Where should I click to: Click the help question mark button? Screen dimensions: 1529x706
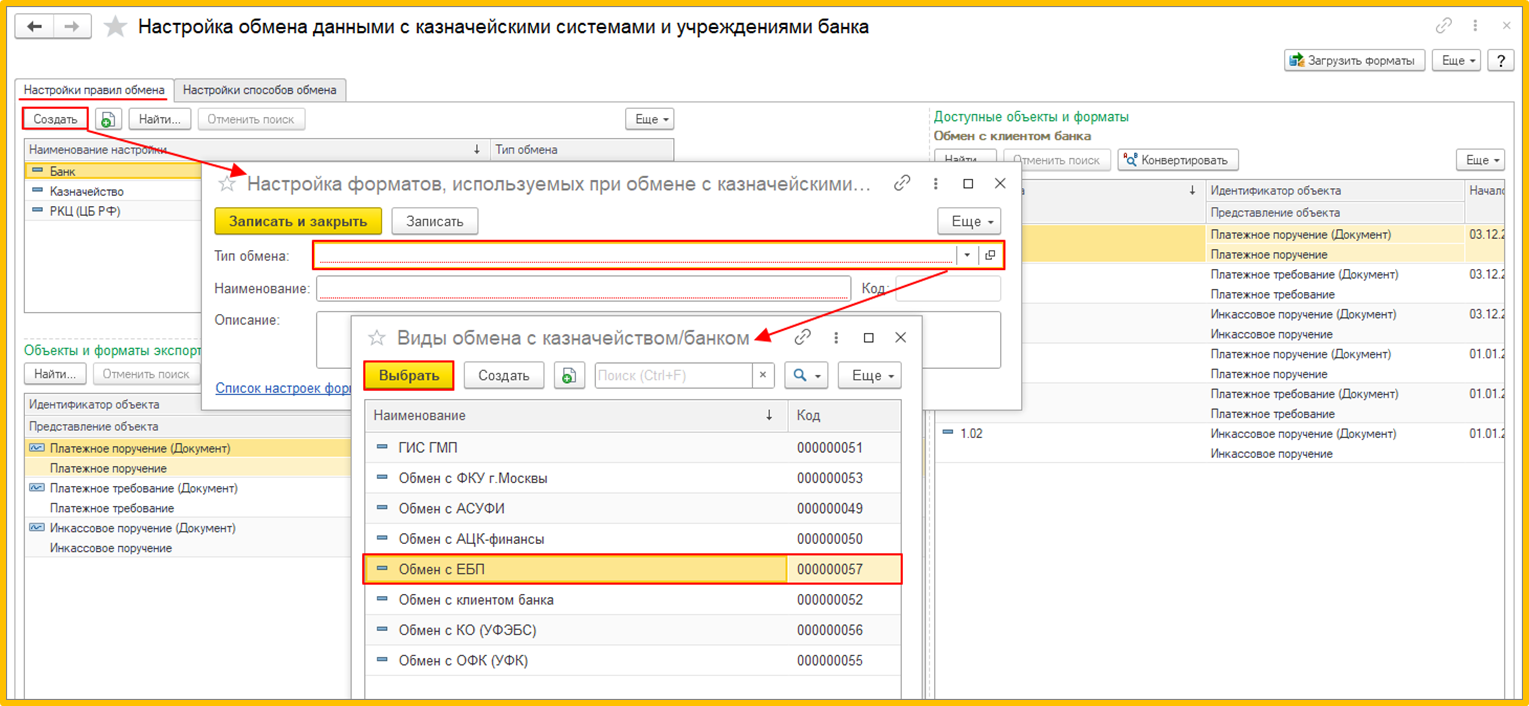point(1500,61)
